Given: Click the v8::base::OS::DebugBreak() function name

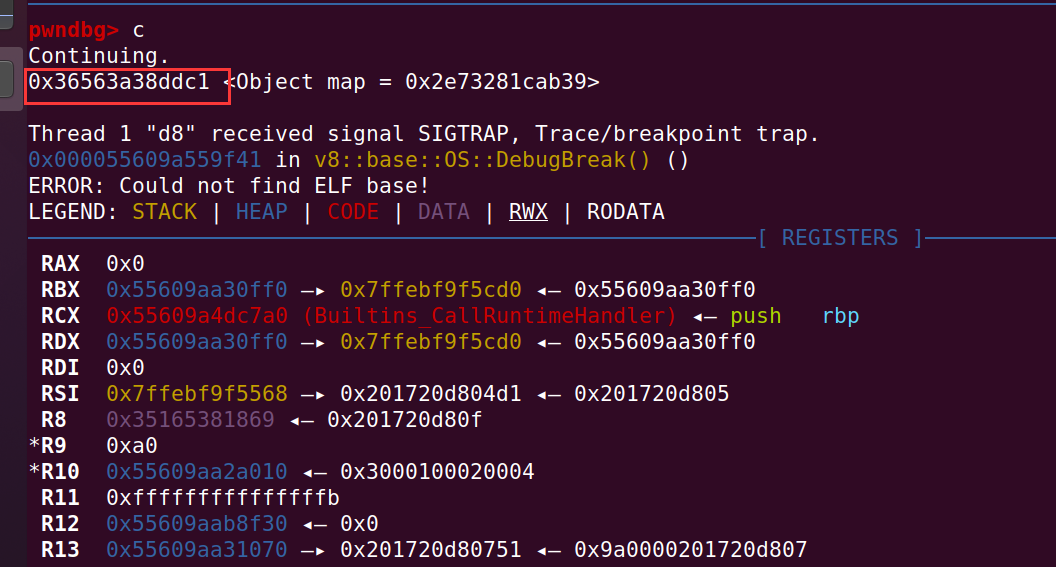Looking at the screenshot, I should [x=482, y=160].
